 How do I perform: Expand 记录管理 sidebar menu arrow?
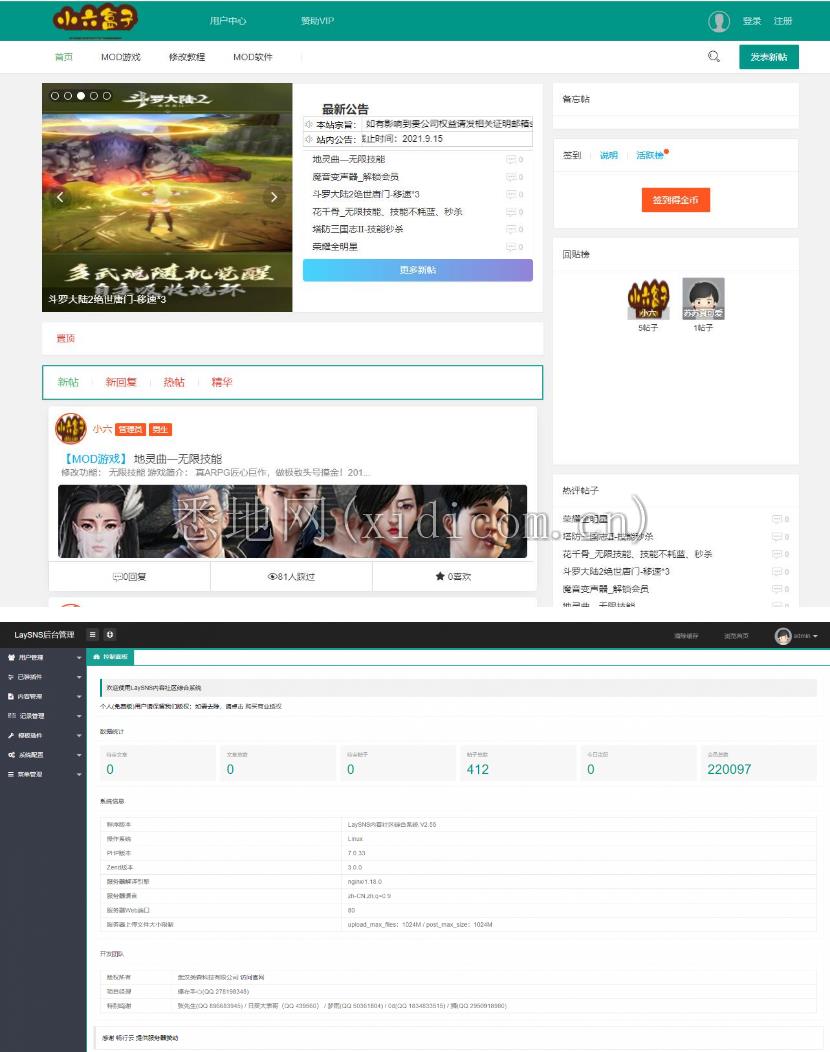click(79, 717)
